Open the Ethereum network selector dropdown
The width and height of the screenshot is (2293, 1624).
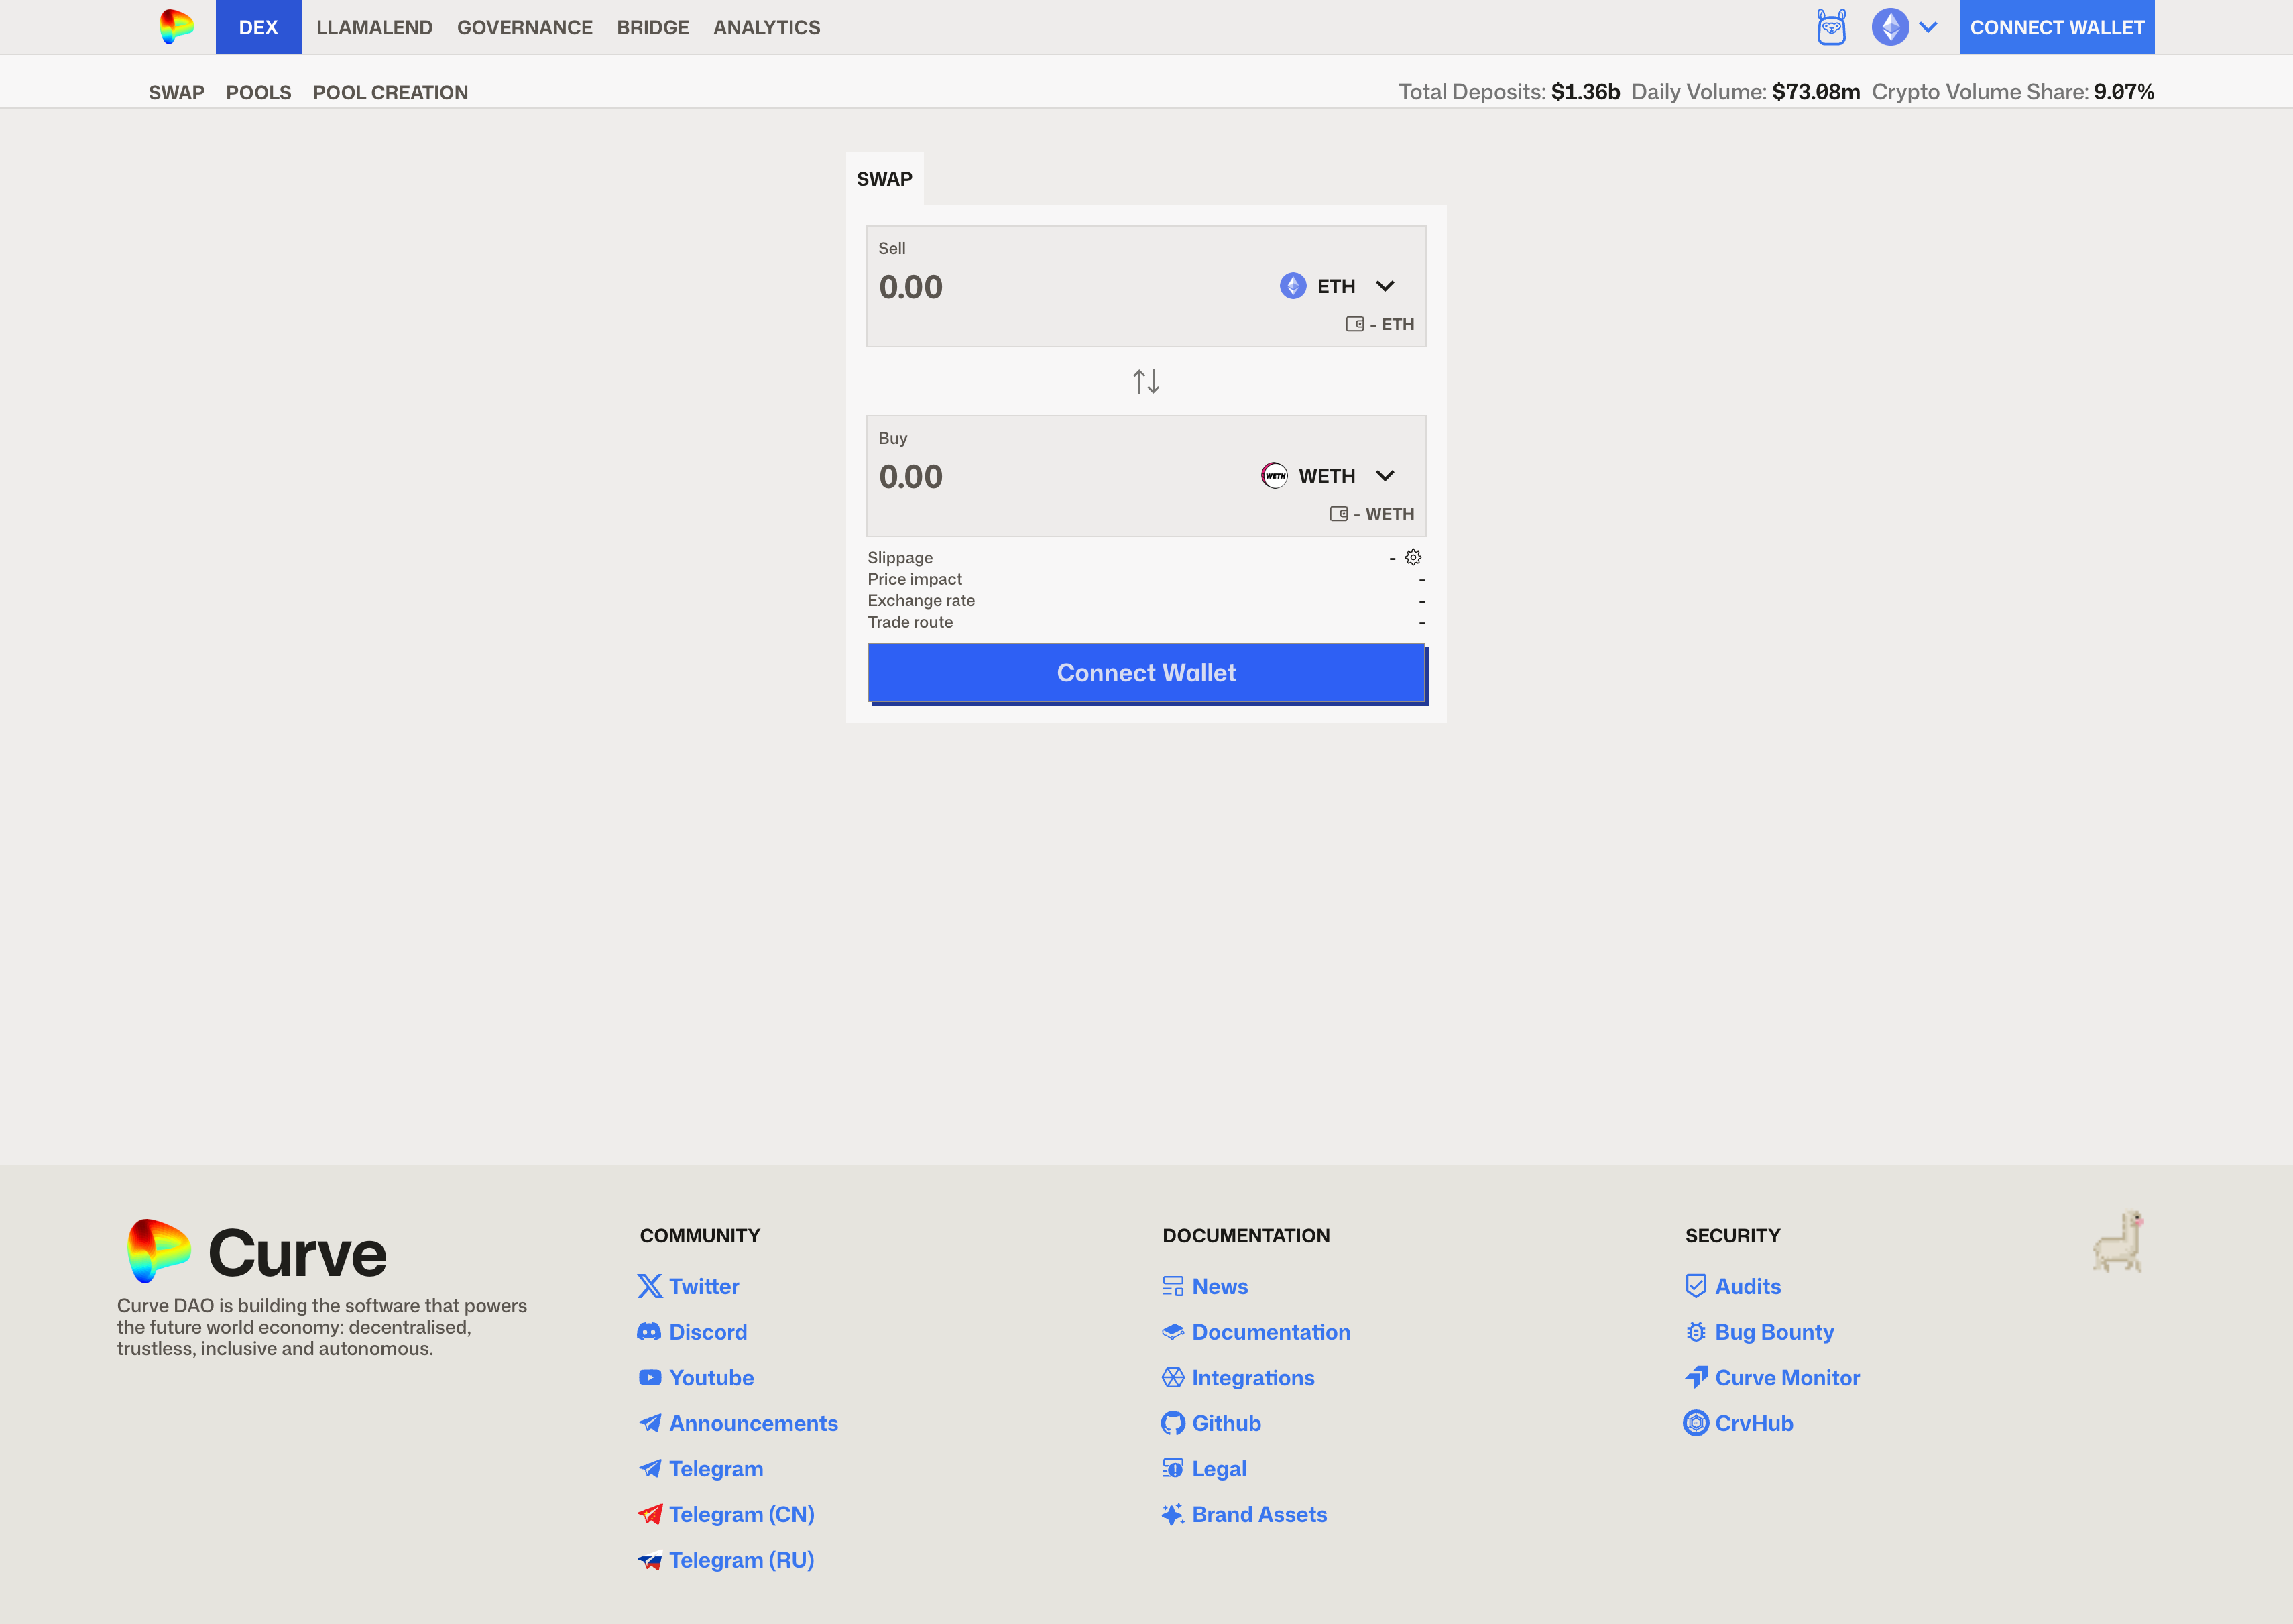1905,27
